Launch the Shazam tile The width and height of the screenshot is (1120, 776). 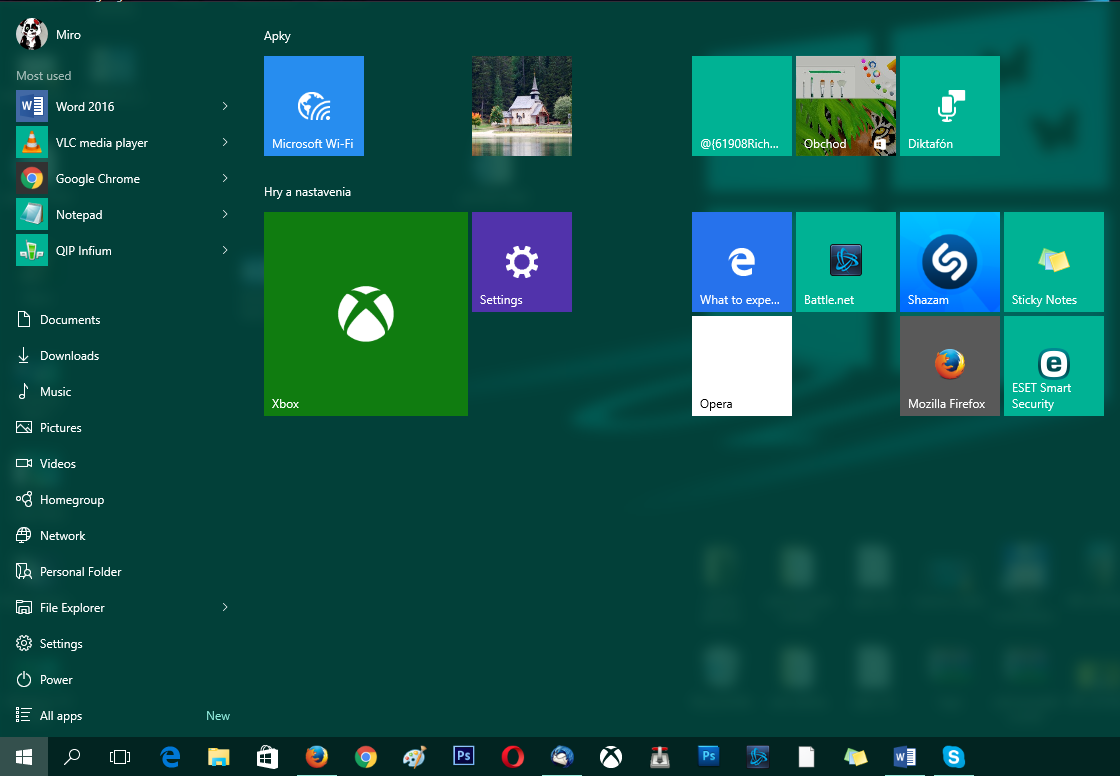949,262
